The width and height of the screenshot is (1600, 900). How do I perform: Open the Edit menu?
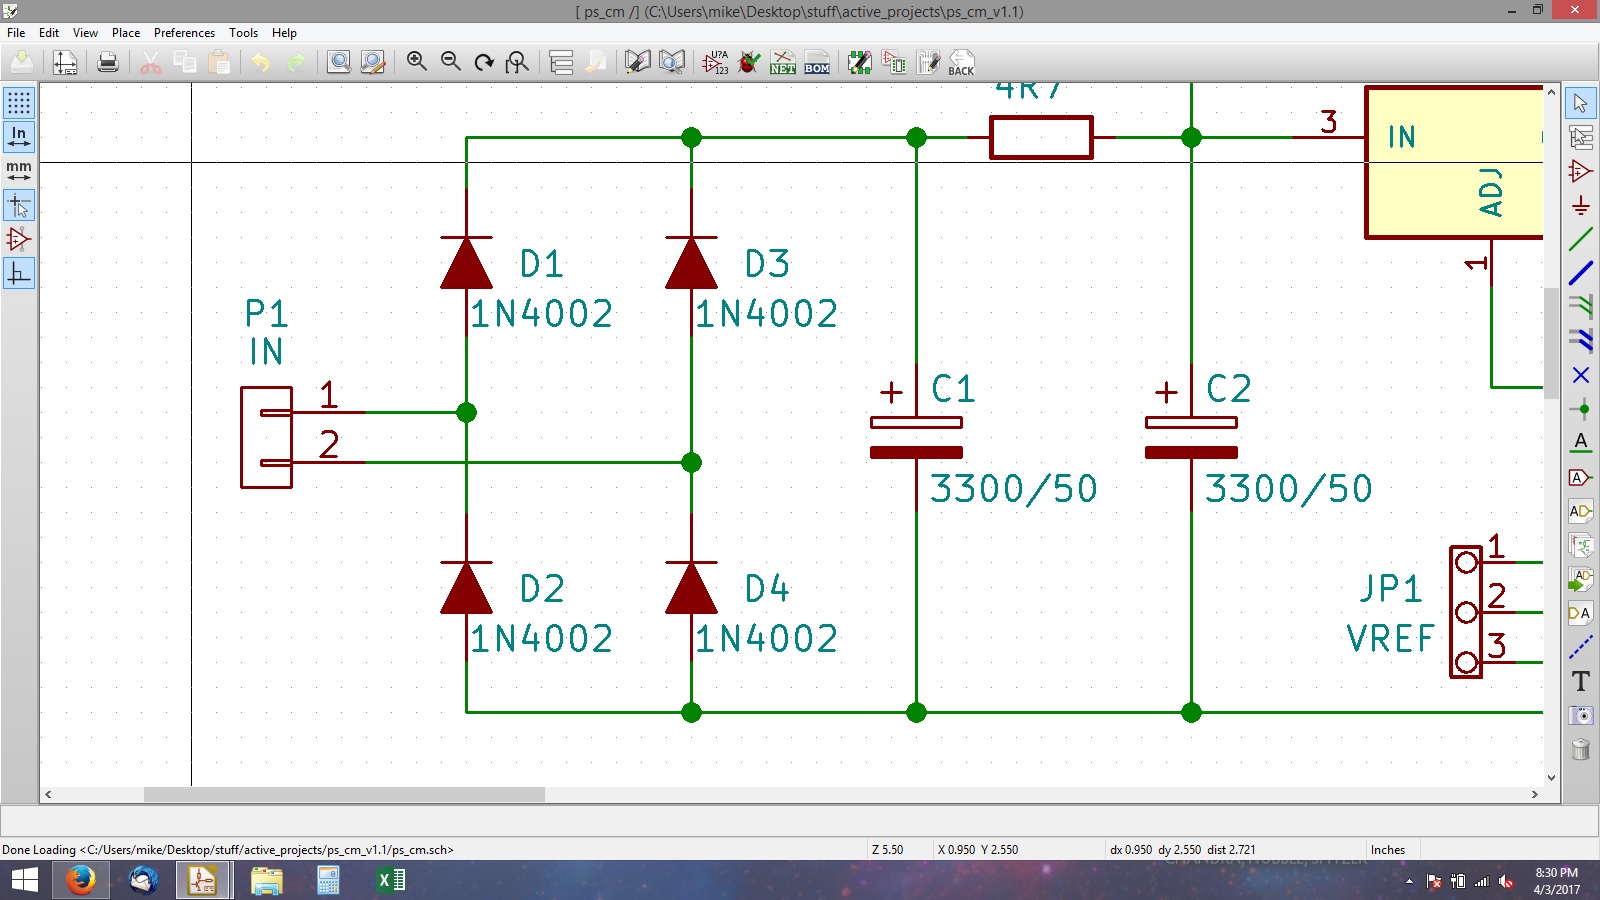49,33
